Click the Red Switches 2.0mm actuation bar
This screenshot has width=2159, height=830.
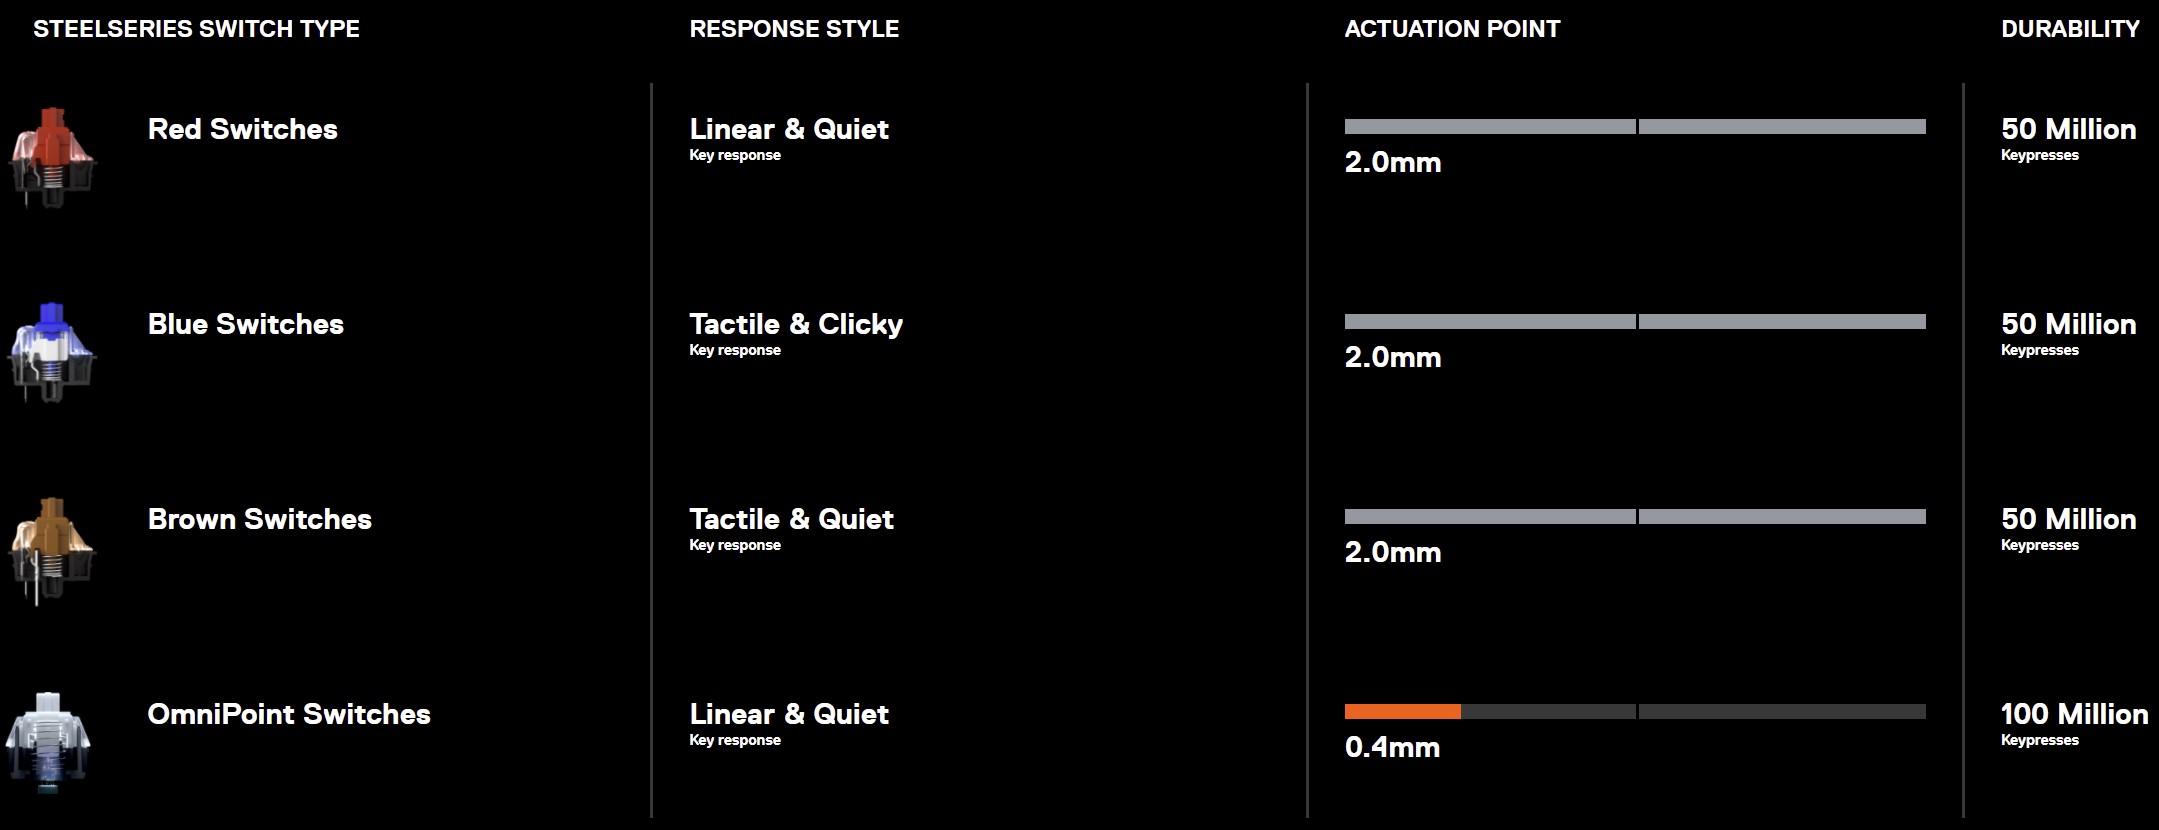(1635, 127)
